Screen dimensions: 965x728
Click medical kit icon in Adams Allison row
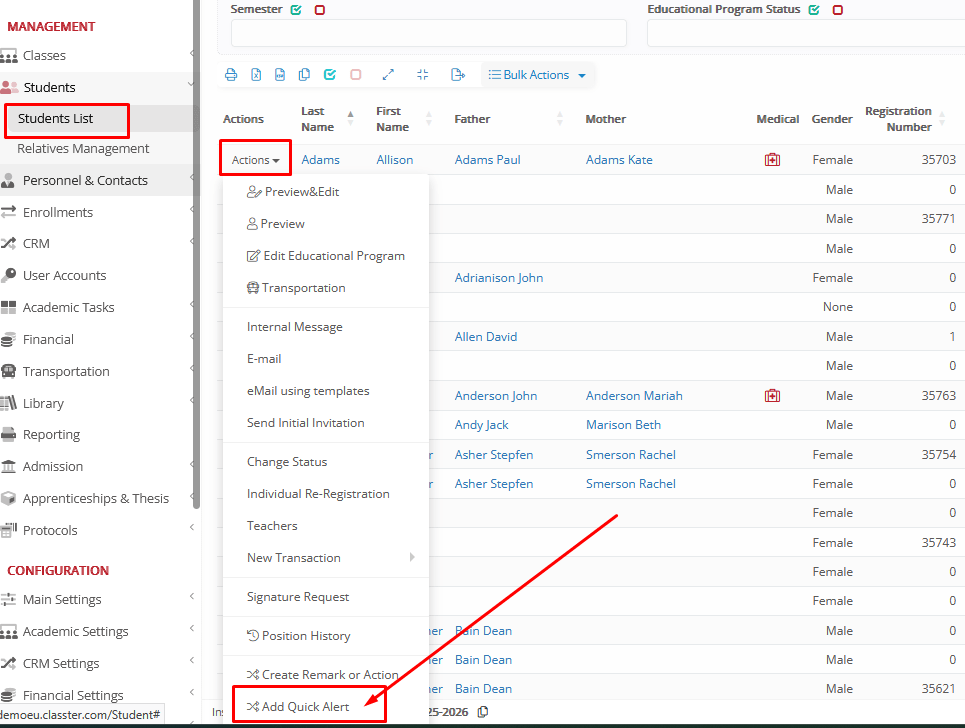(772, 160)
